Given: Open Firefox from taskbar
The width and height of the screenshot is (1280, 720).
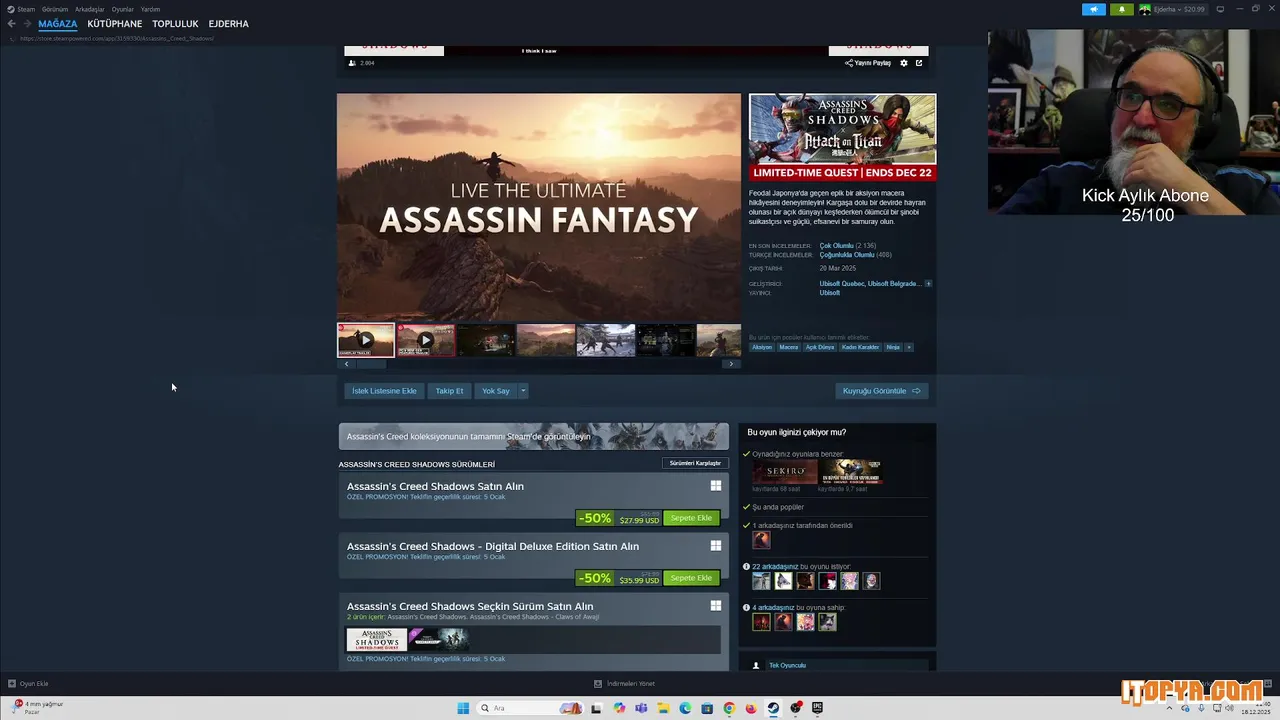Looking at the screenshot, I should pyautogui.click(x=751, y=708).
